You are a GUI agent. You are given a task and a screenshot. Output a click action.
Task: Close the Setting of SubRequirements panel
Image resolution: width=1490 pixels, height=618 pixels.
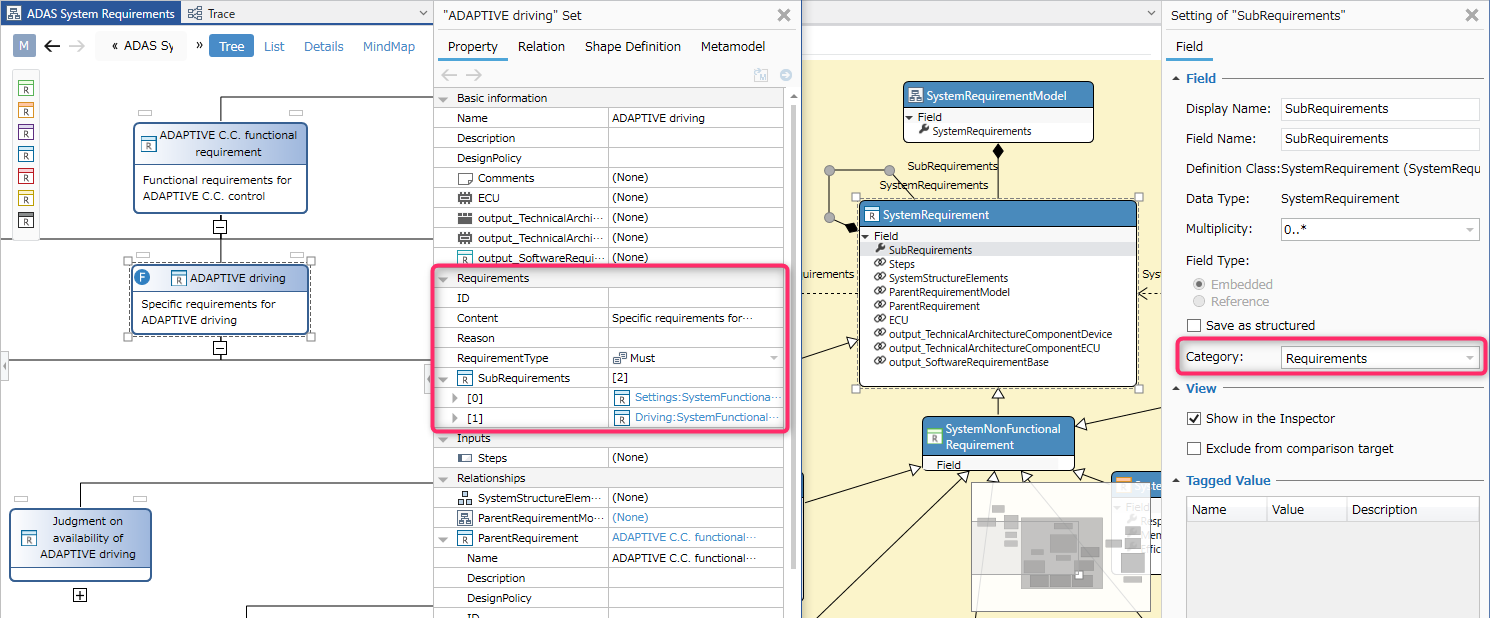pyautogui.click(x=1471, y=15)
